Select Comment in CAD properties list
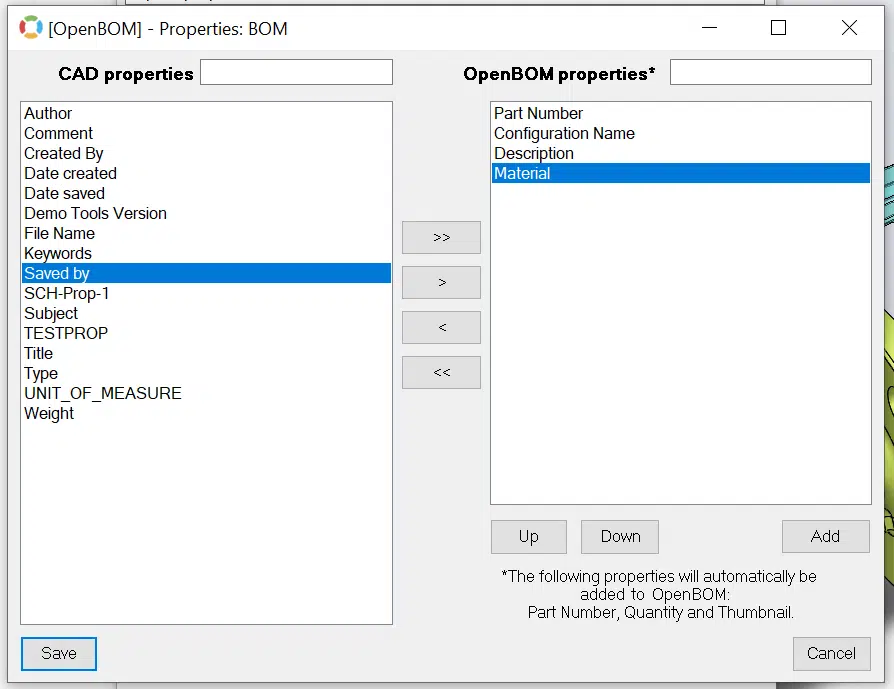 206,133
